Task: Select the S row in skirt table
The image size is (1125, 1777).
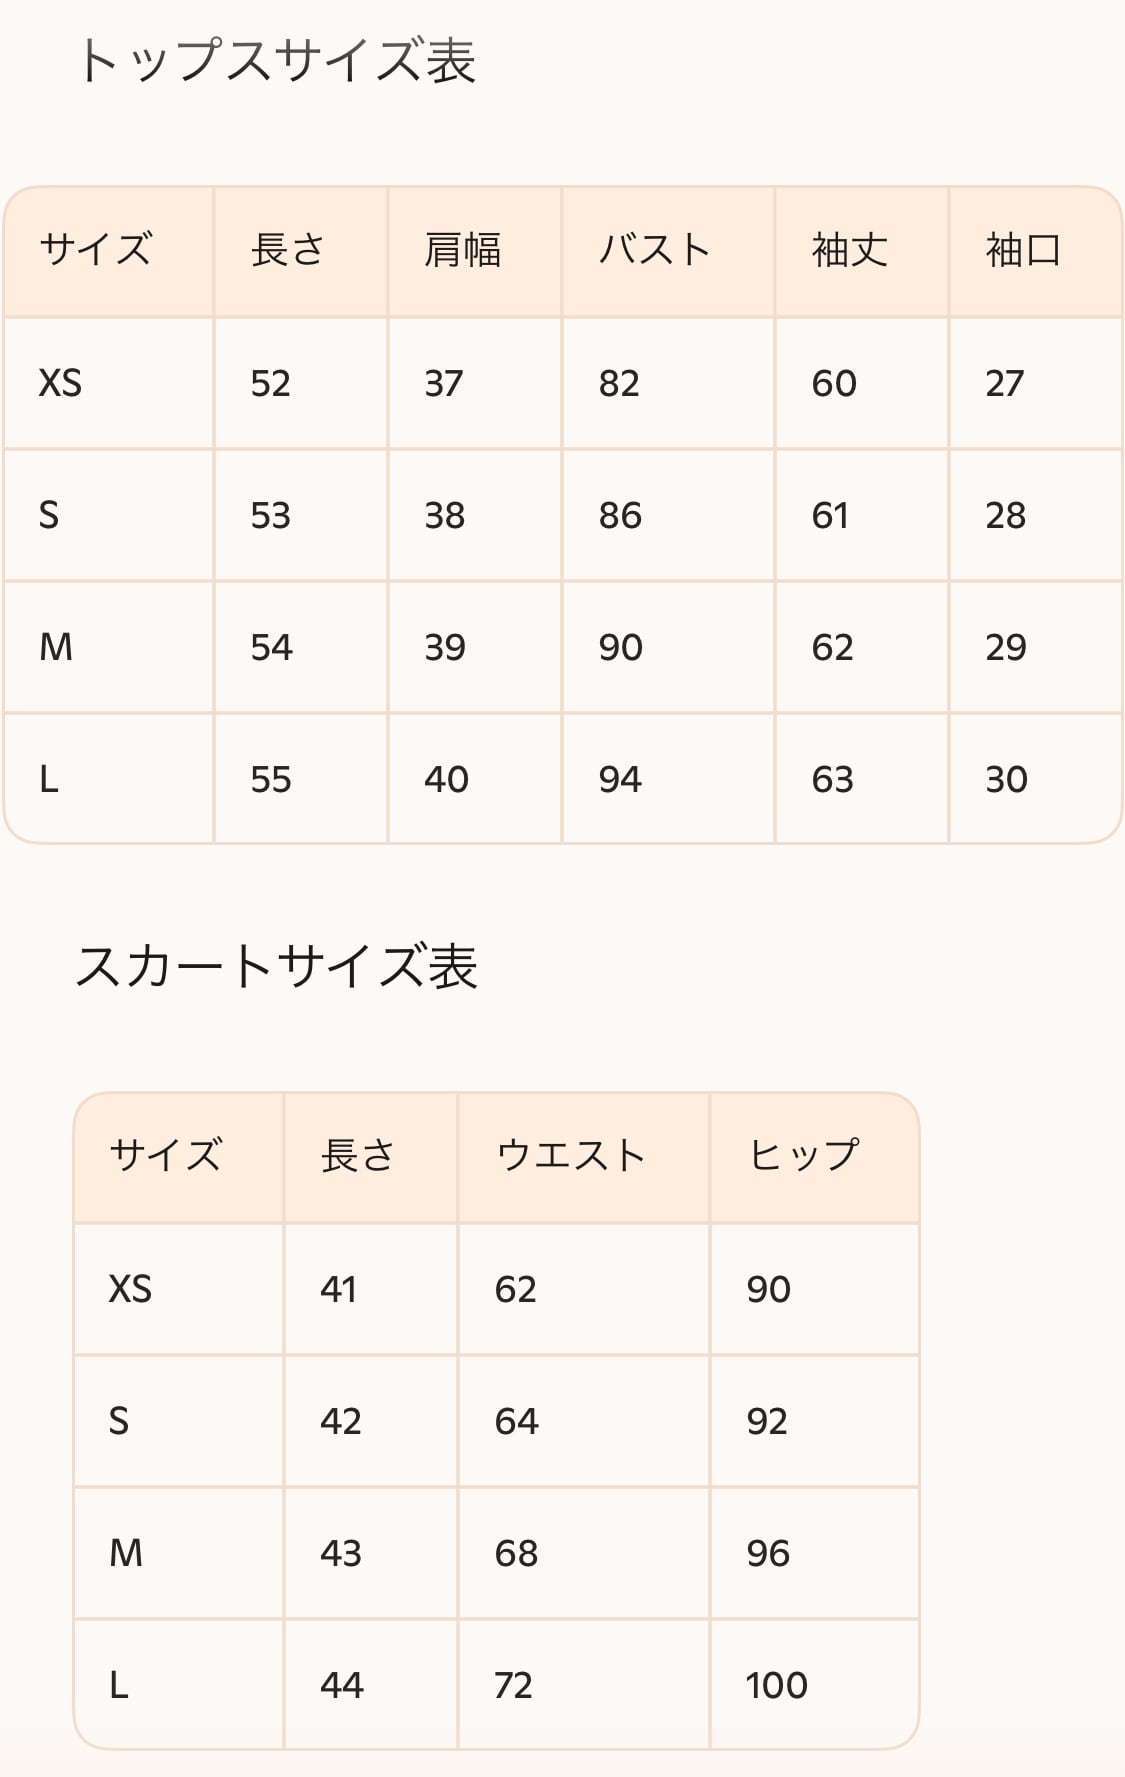Action: (x=119, y=1421)
